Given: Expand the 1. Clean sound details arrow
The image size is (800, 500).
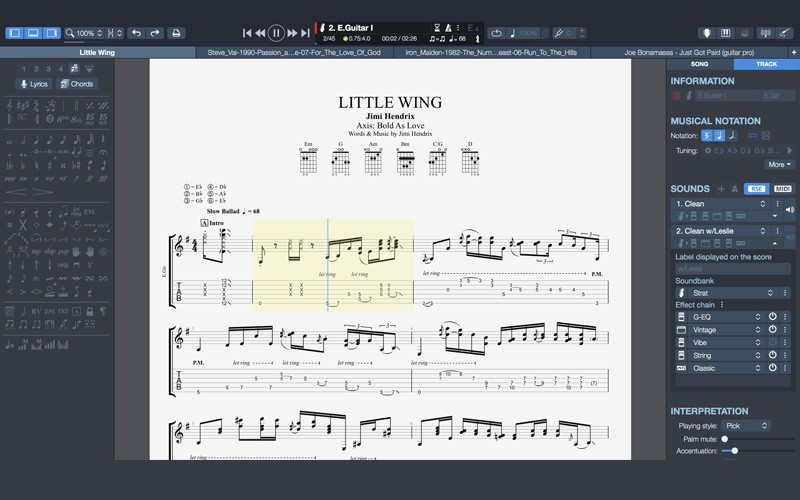Looking at the screenshot, I should (774, 216).
